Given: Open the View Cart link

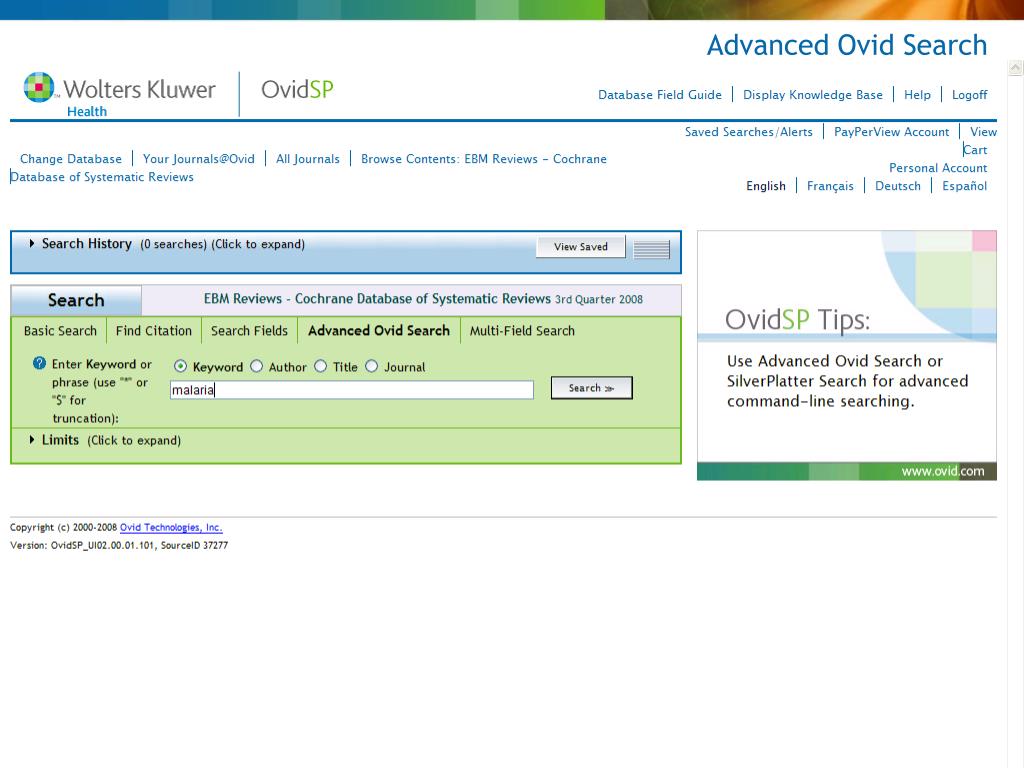Looking at the screenshot, I should coord(980,140).
